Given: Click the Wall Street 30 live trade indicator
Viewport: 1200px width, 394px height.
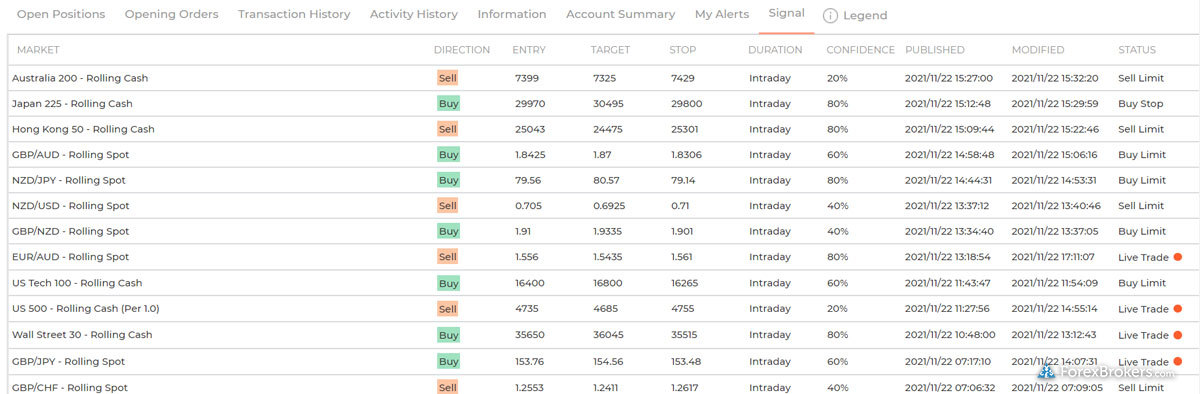Looking at the screenshot, I should click(1178, 335).
